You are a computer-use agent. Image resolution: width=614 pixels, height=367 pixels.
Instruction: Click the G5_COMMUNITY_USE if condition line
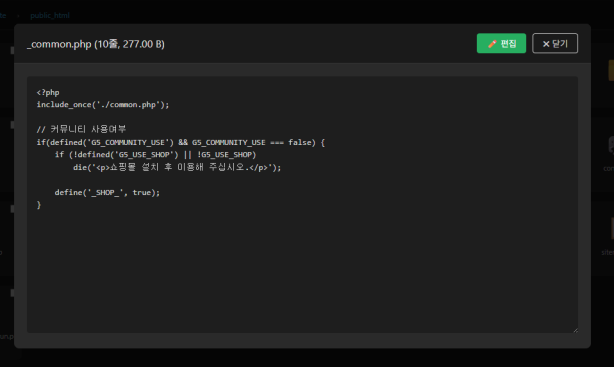pos(181,142)
